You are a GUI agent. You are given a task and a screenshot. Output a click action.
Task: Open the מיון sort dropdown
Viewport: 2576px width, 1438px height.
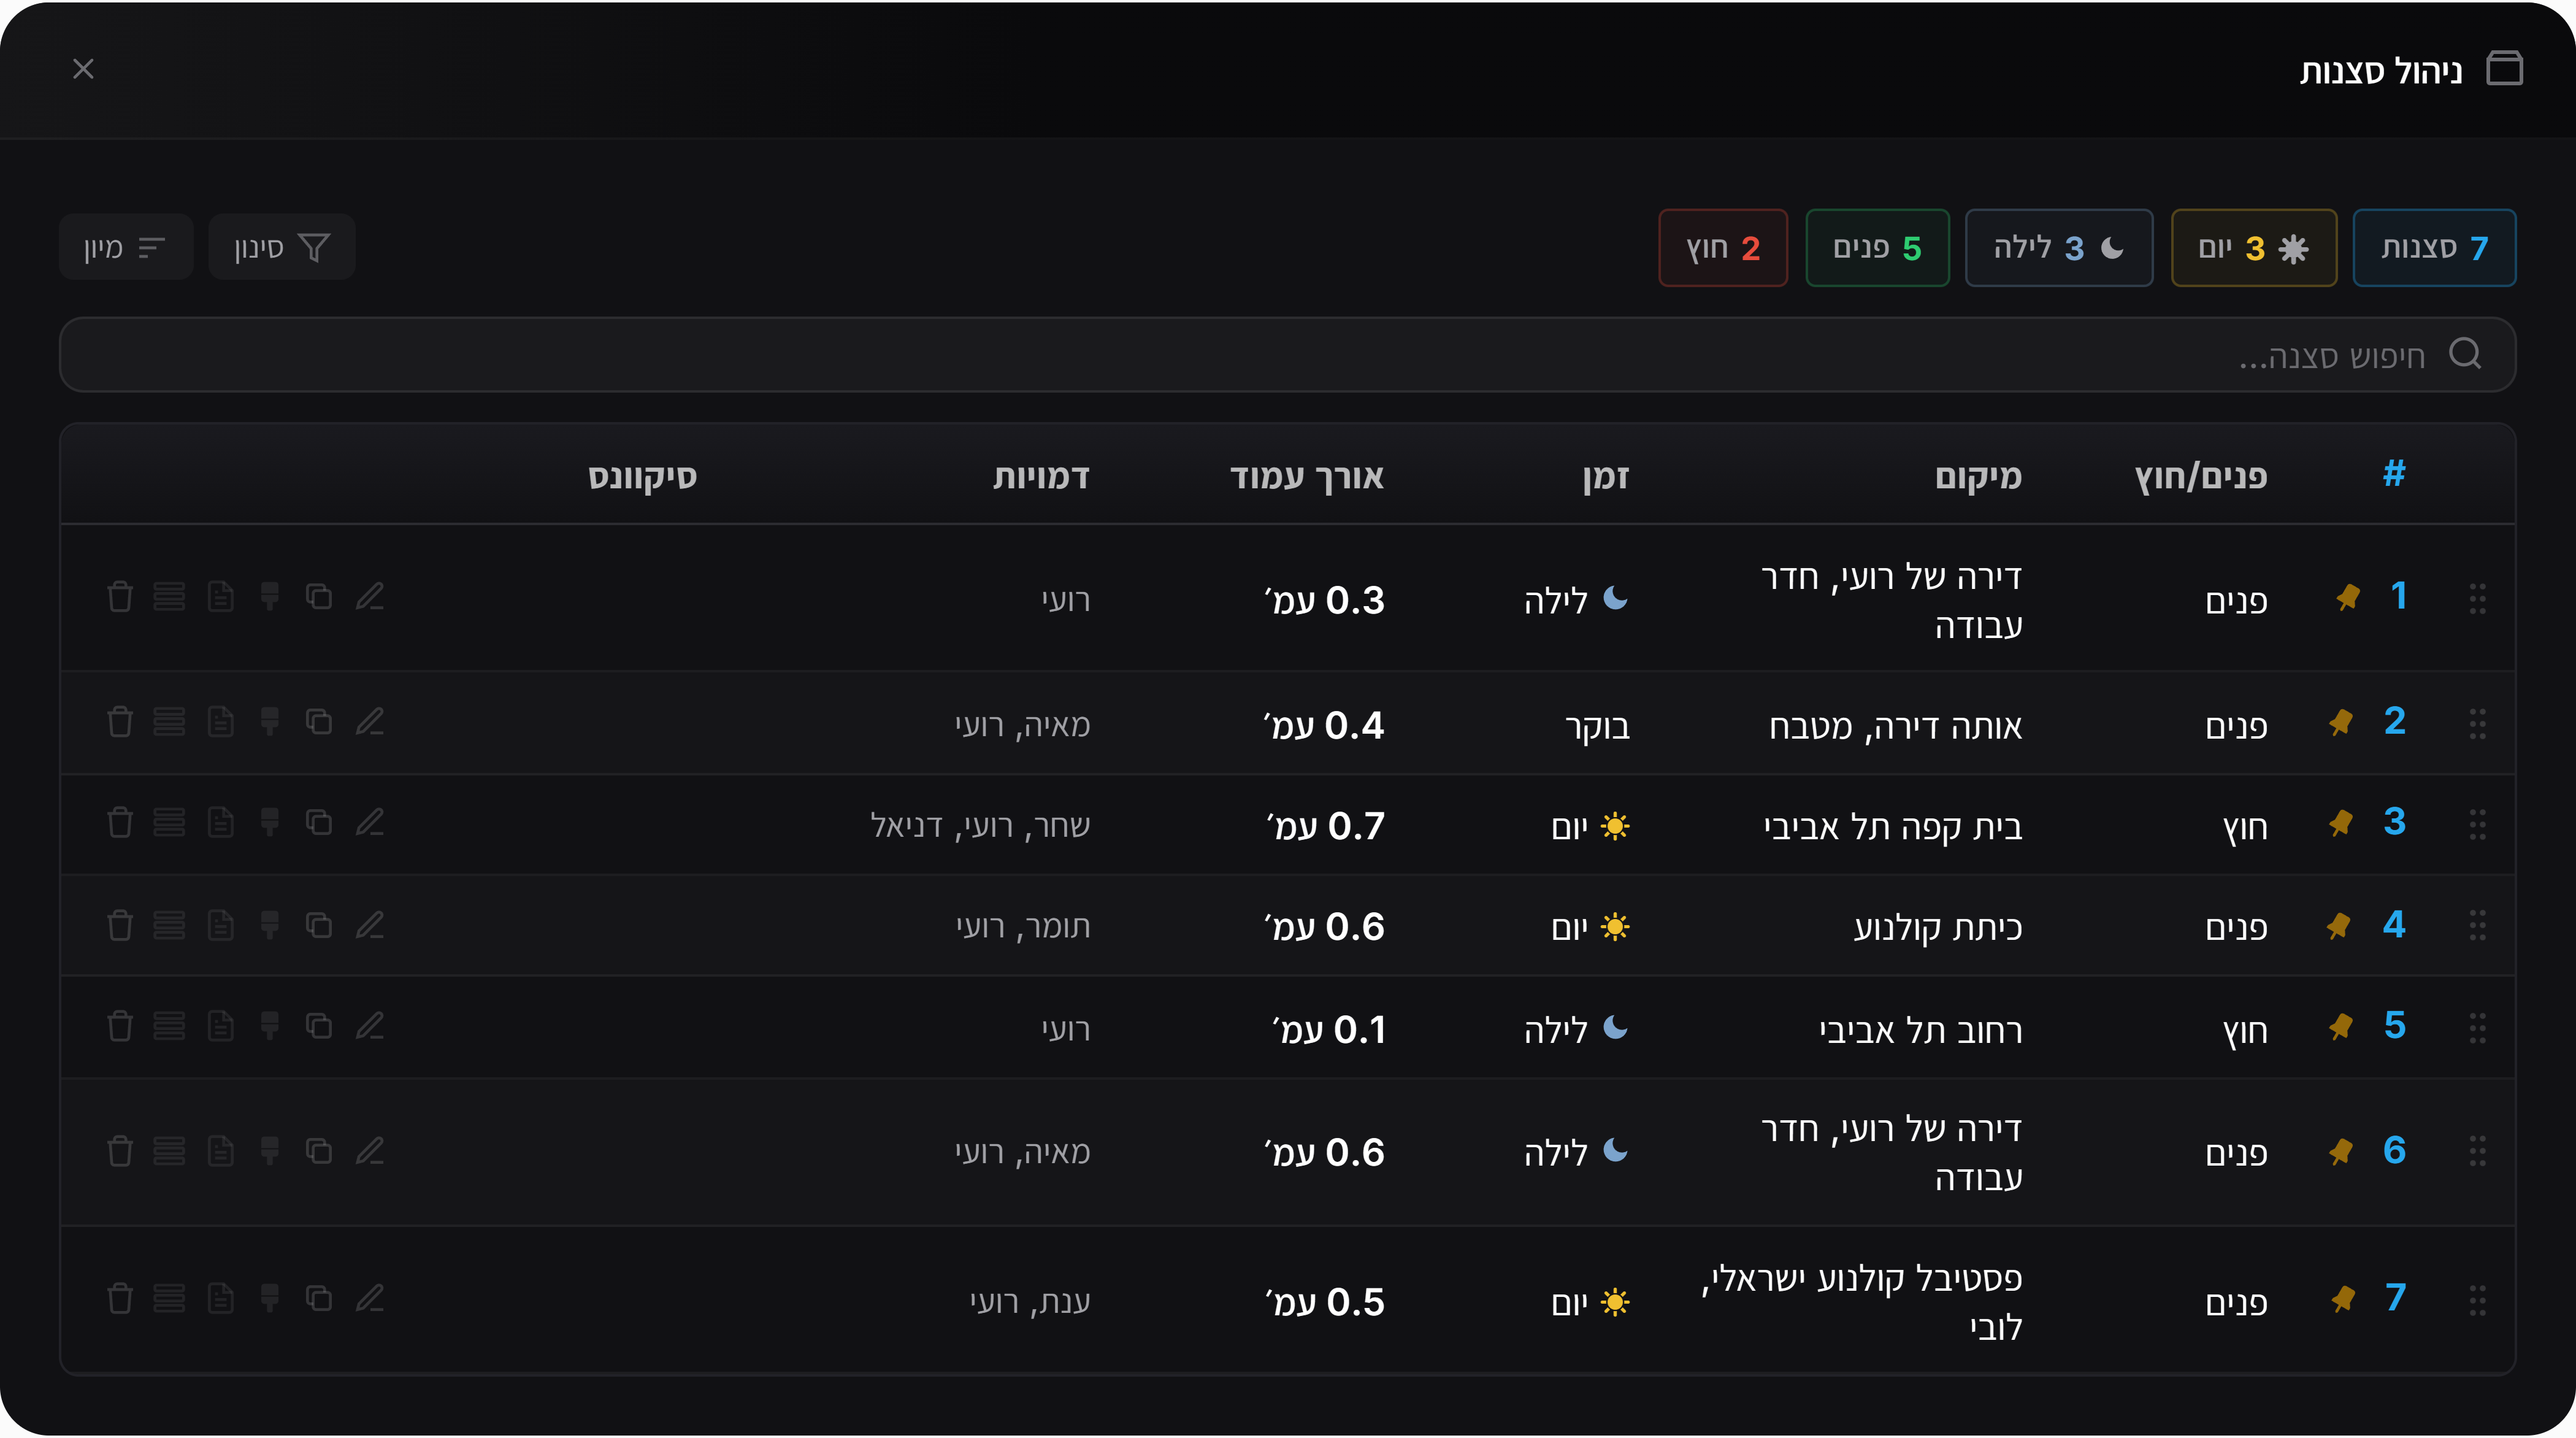pyautogui.click(x=126, y=247)
